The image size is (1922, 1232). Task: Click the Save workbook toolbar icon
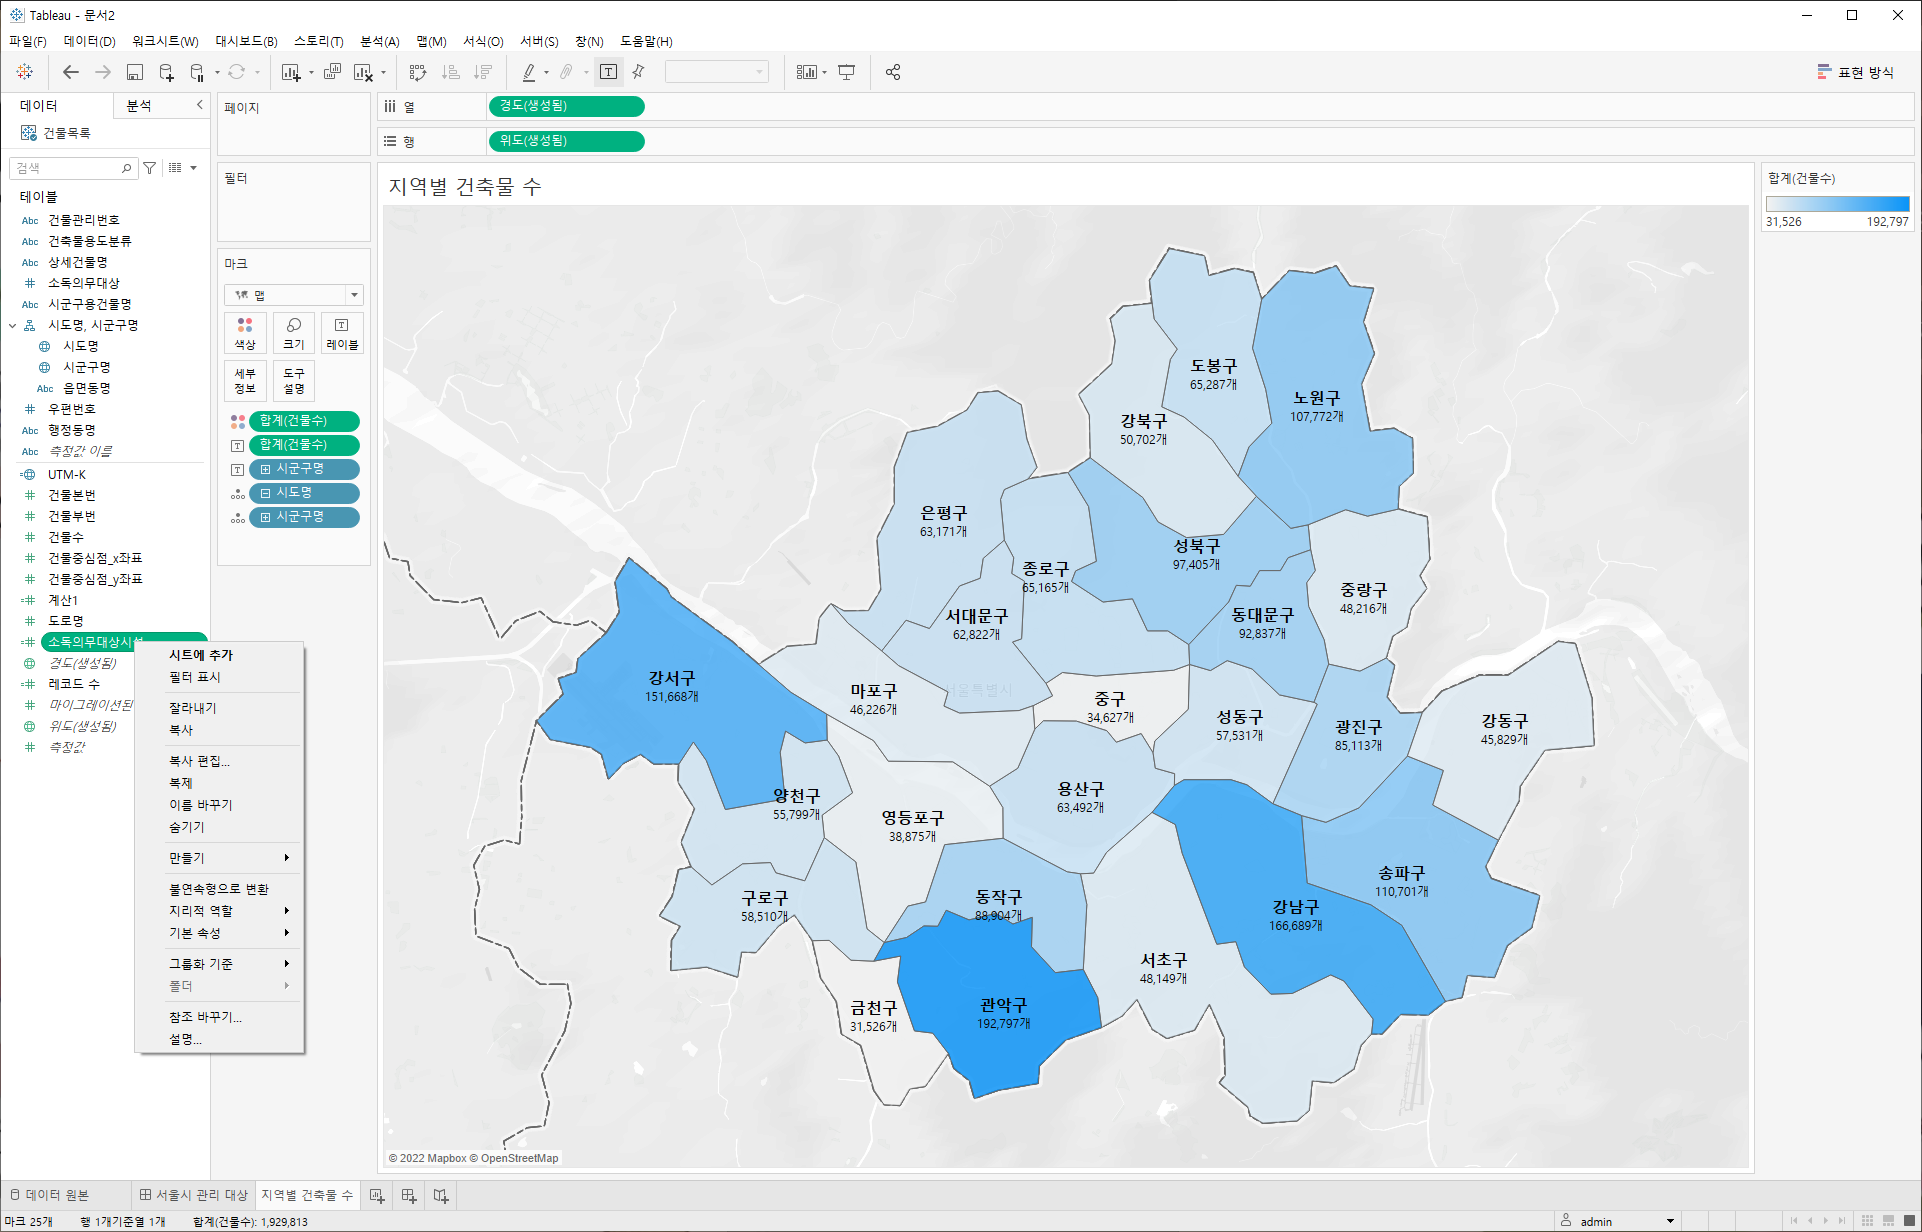[x=135, y=72]
